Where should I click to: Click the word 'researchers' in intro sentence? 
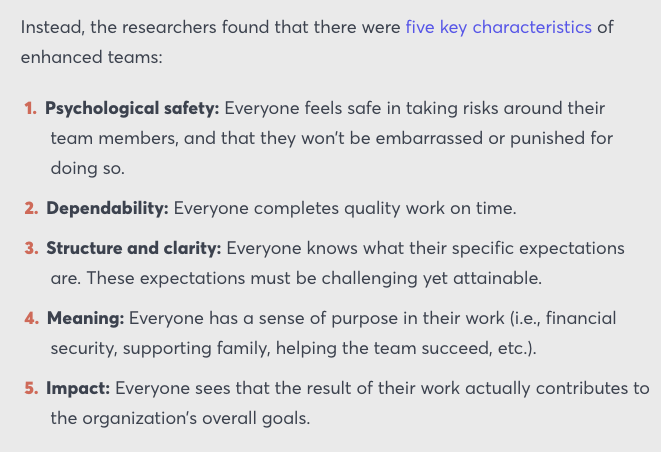point(169,27)
